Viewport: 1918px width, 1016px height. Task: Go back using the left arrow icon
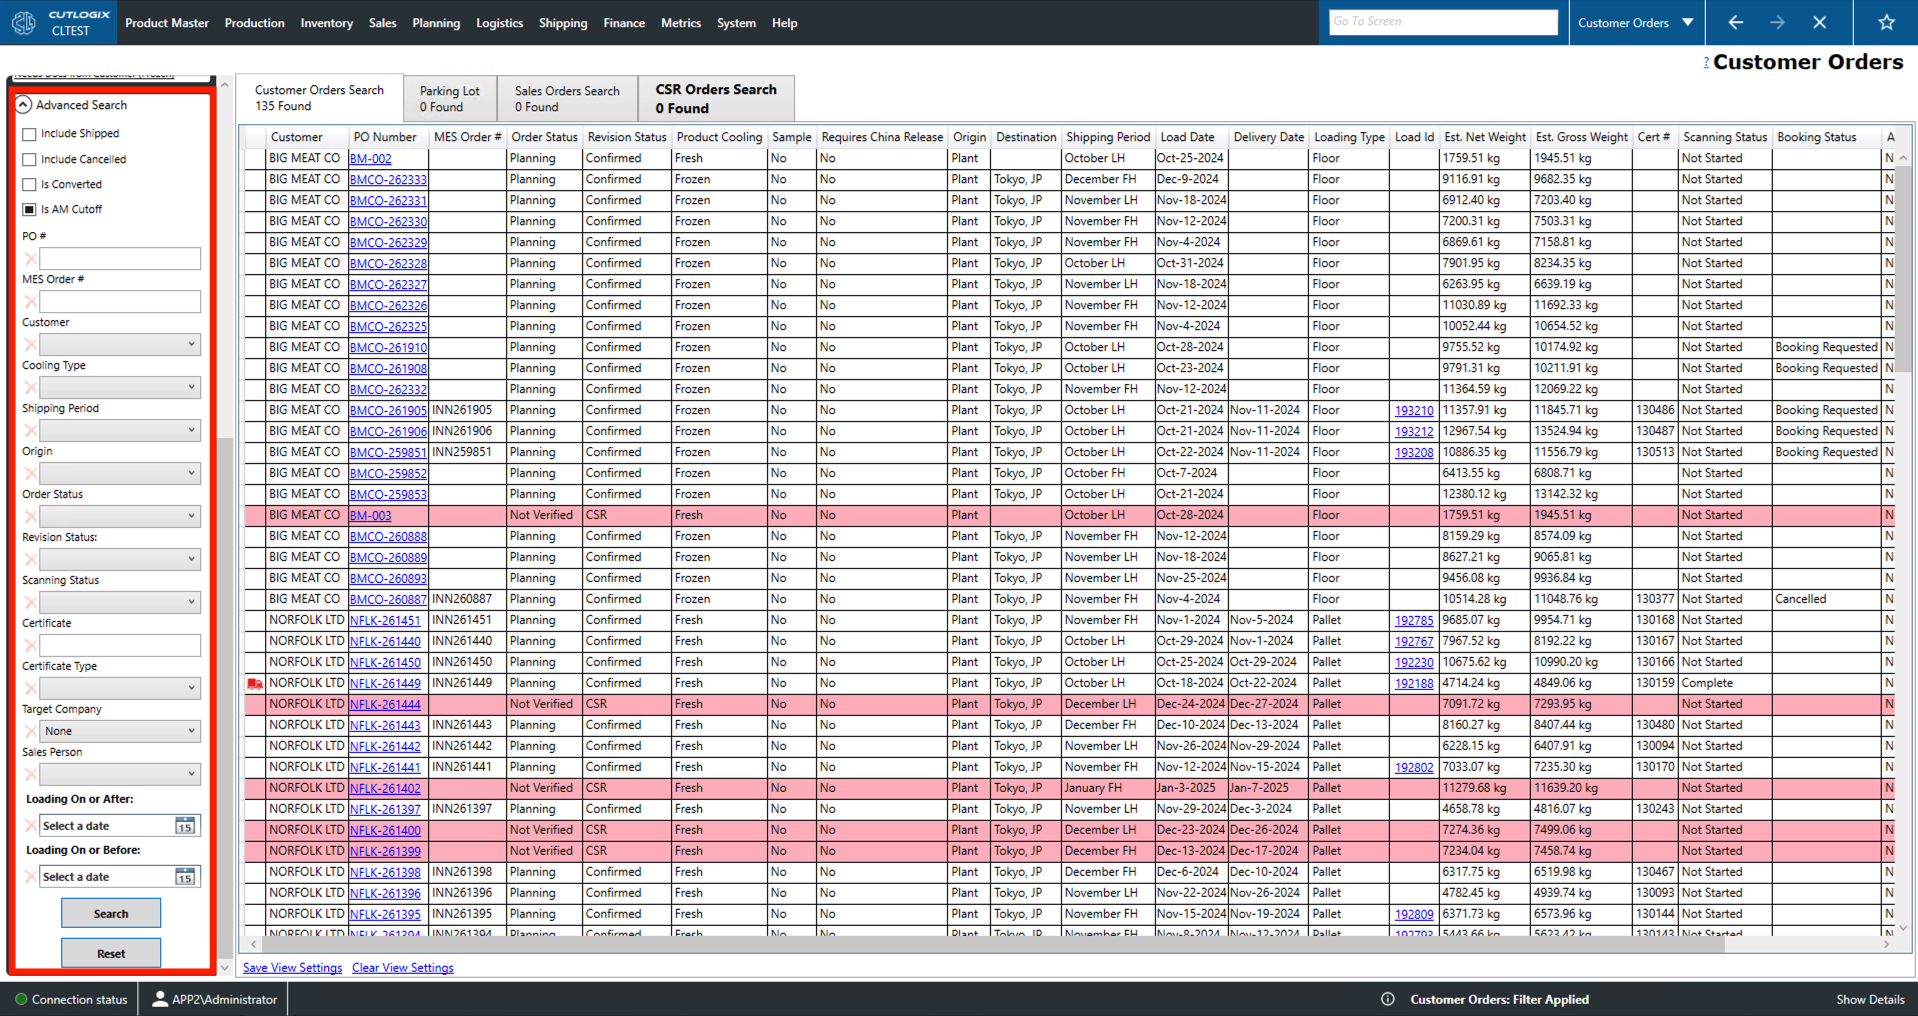[x=1735, y=22]
